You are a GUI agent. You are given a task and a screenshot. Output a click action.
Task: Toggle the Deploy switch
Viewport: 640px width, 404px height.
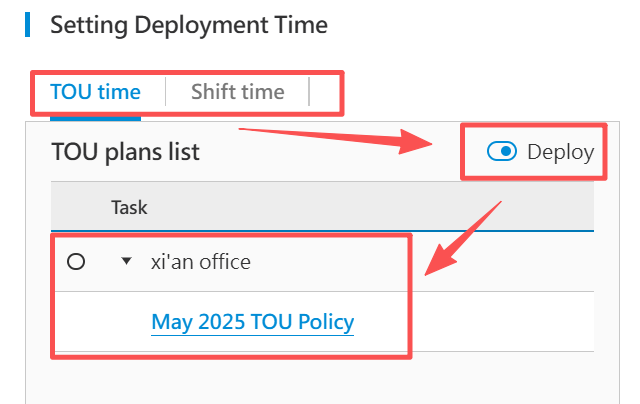[x=501, y=152]
